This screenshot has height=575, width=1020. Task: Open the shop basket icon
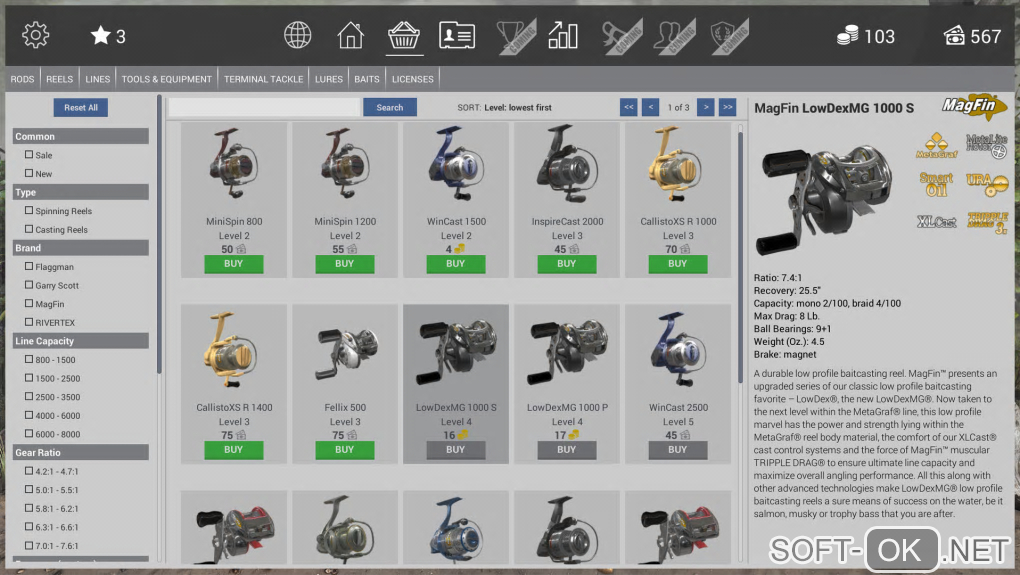click(404, 35)
